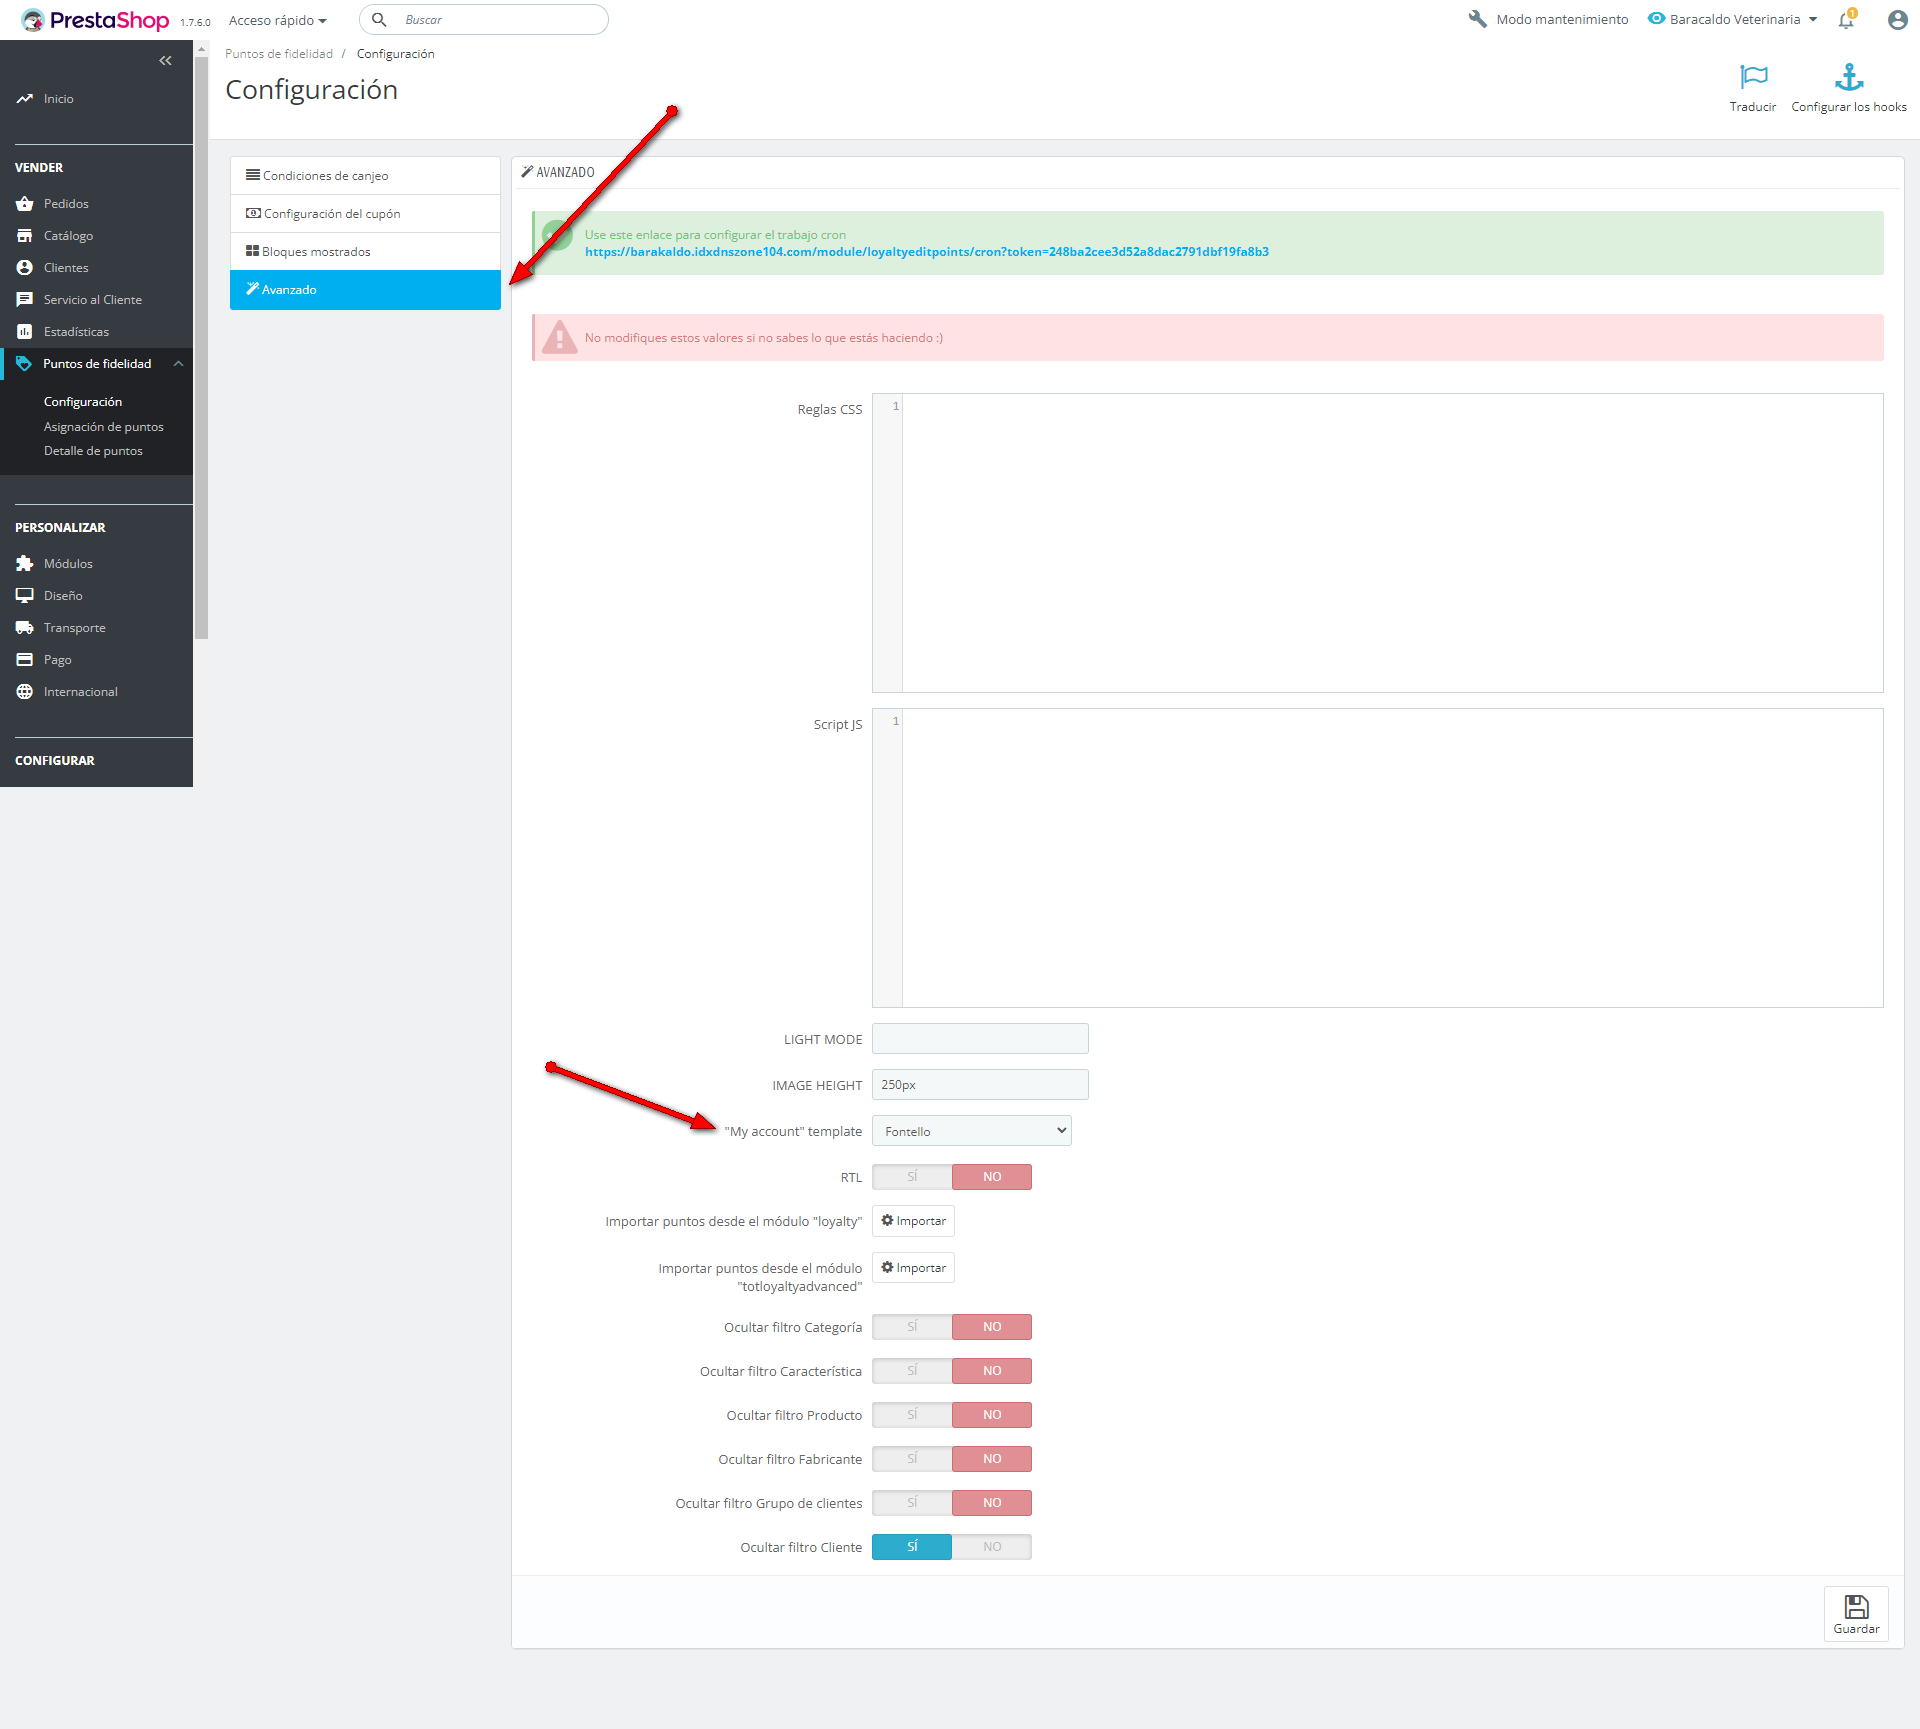This screenshot has height=1729, width=1920.
Task: Set RTL toggle to SÍ
Action: coord(912,1177)
